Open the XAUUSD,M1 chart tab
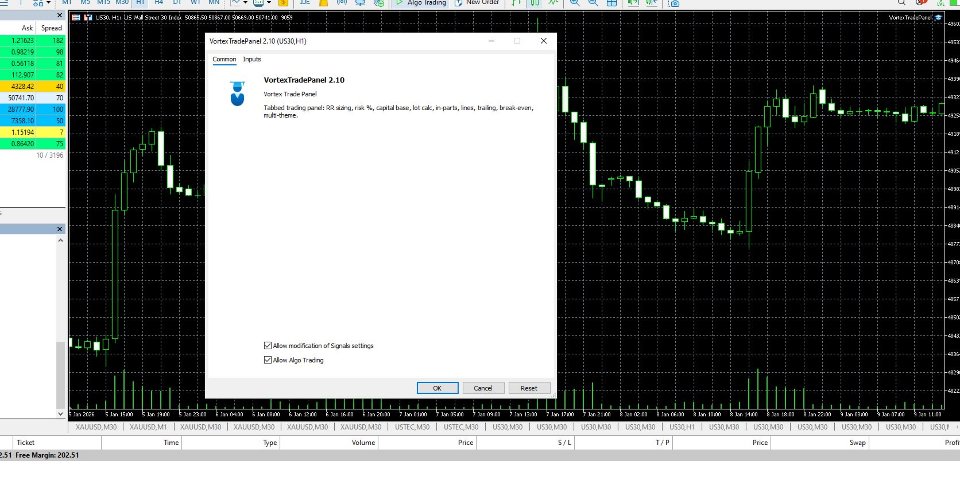Image resolution: width=960 pixels, height=496 pixels. [148, 427]
